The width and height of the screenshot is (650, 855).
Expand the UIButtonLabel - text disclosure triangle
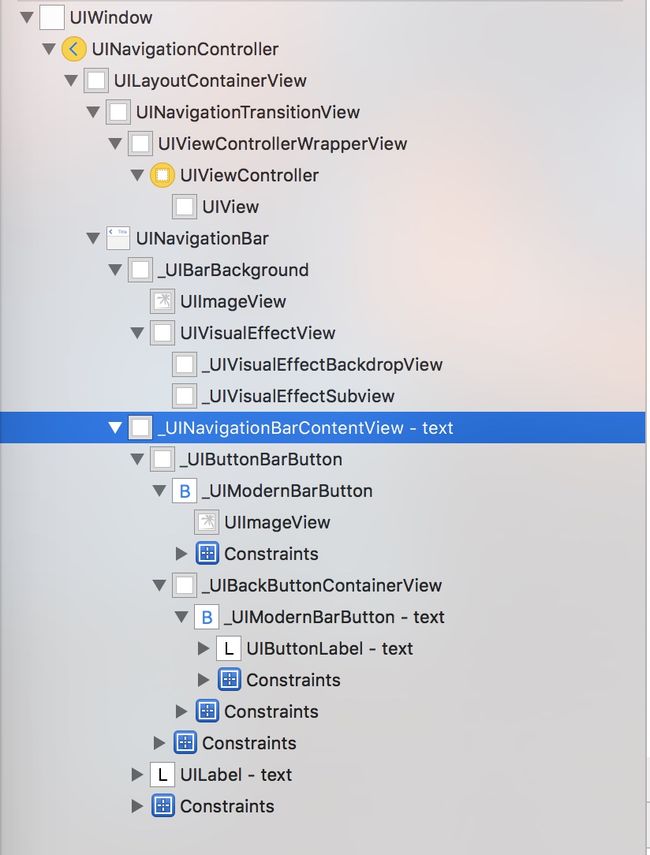[203, 649]
